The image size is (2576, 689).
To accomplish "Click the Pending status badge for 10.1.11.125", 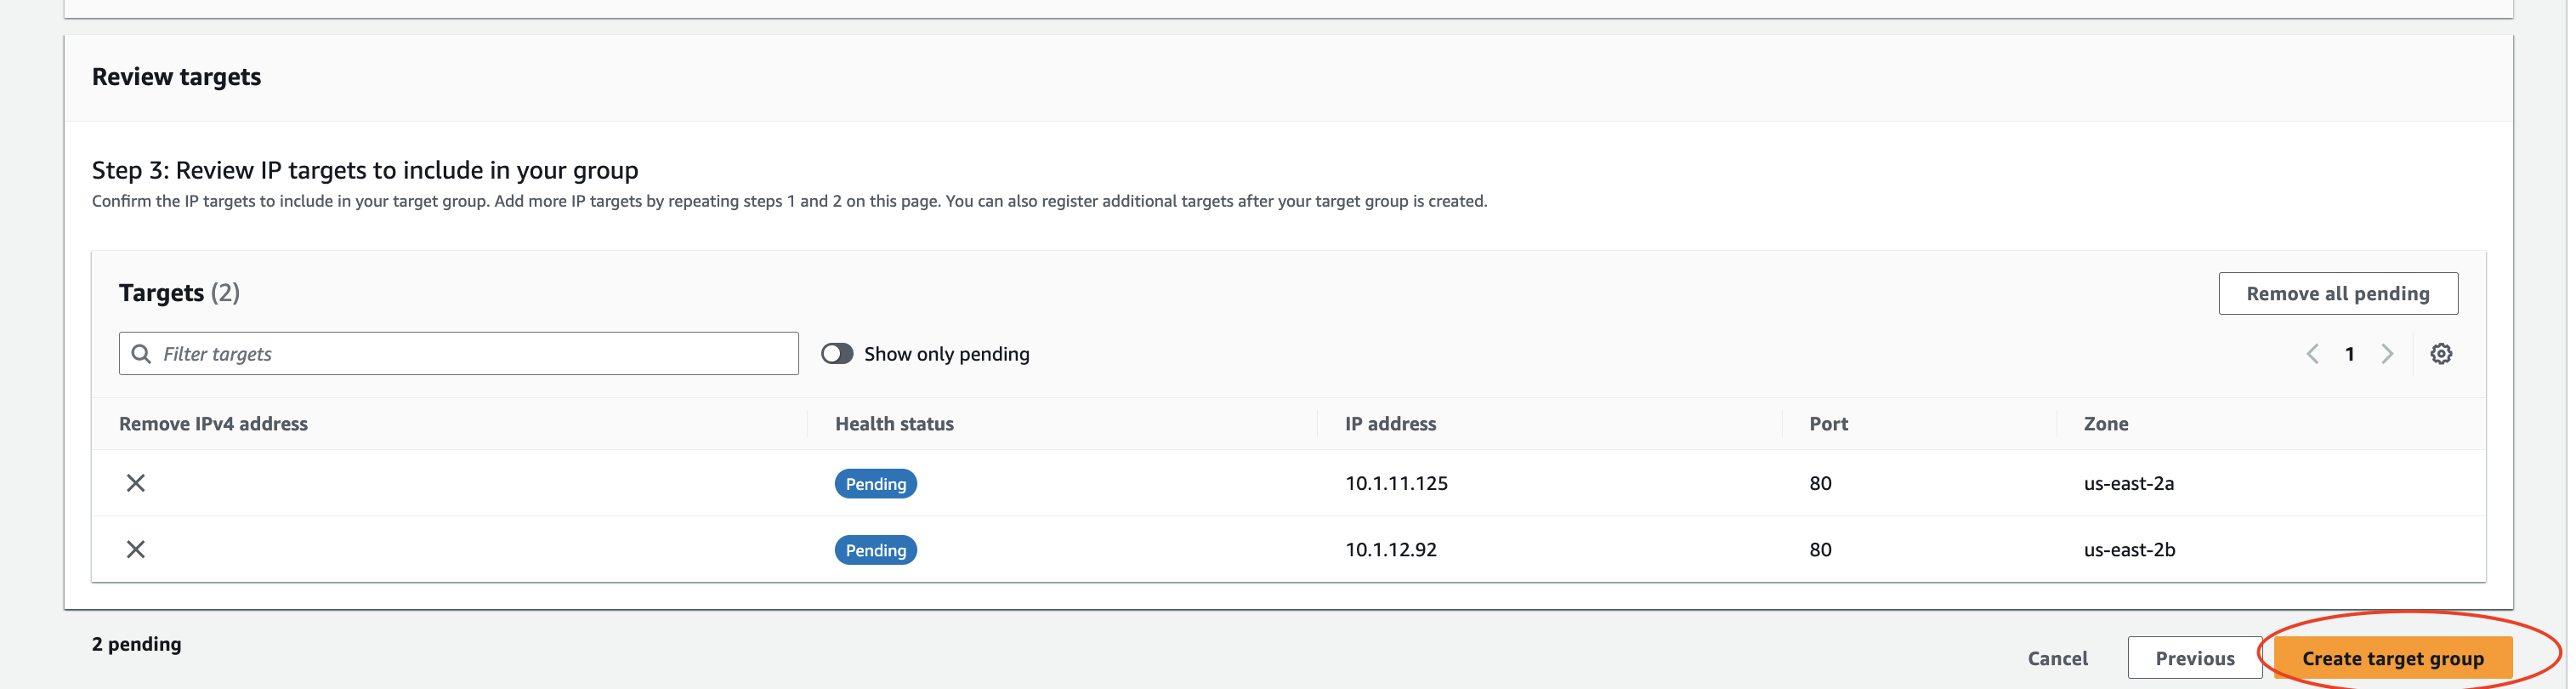I will (875, 483).
